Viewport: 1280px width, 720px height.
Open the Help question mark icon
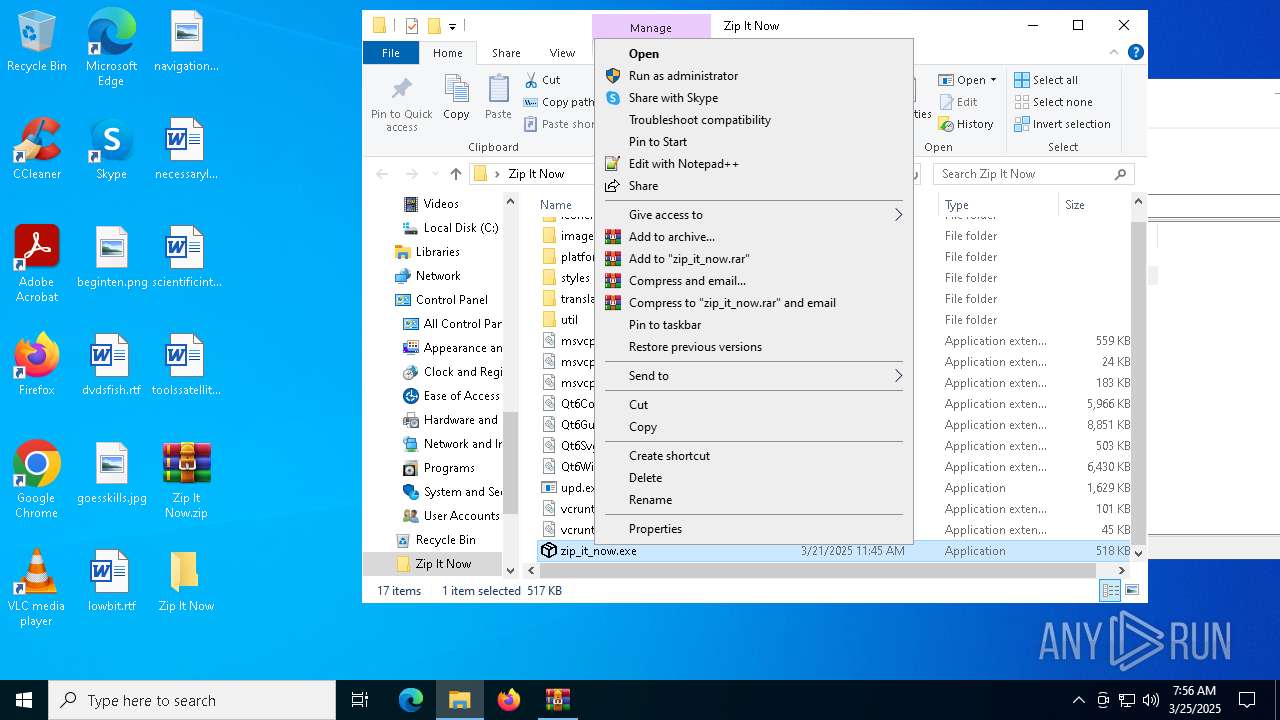click(x=1135, y=52)
